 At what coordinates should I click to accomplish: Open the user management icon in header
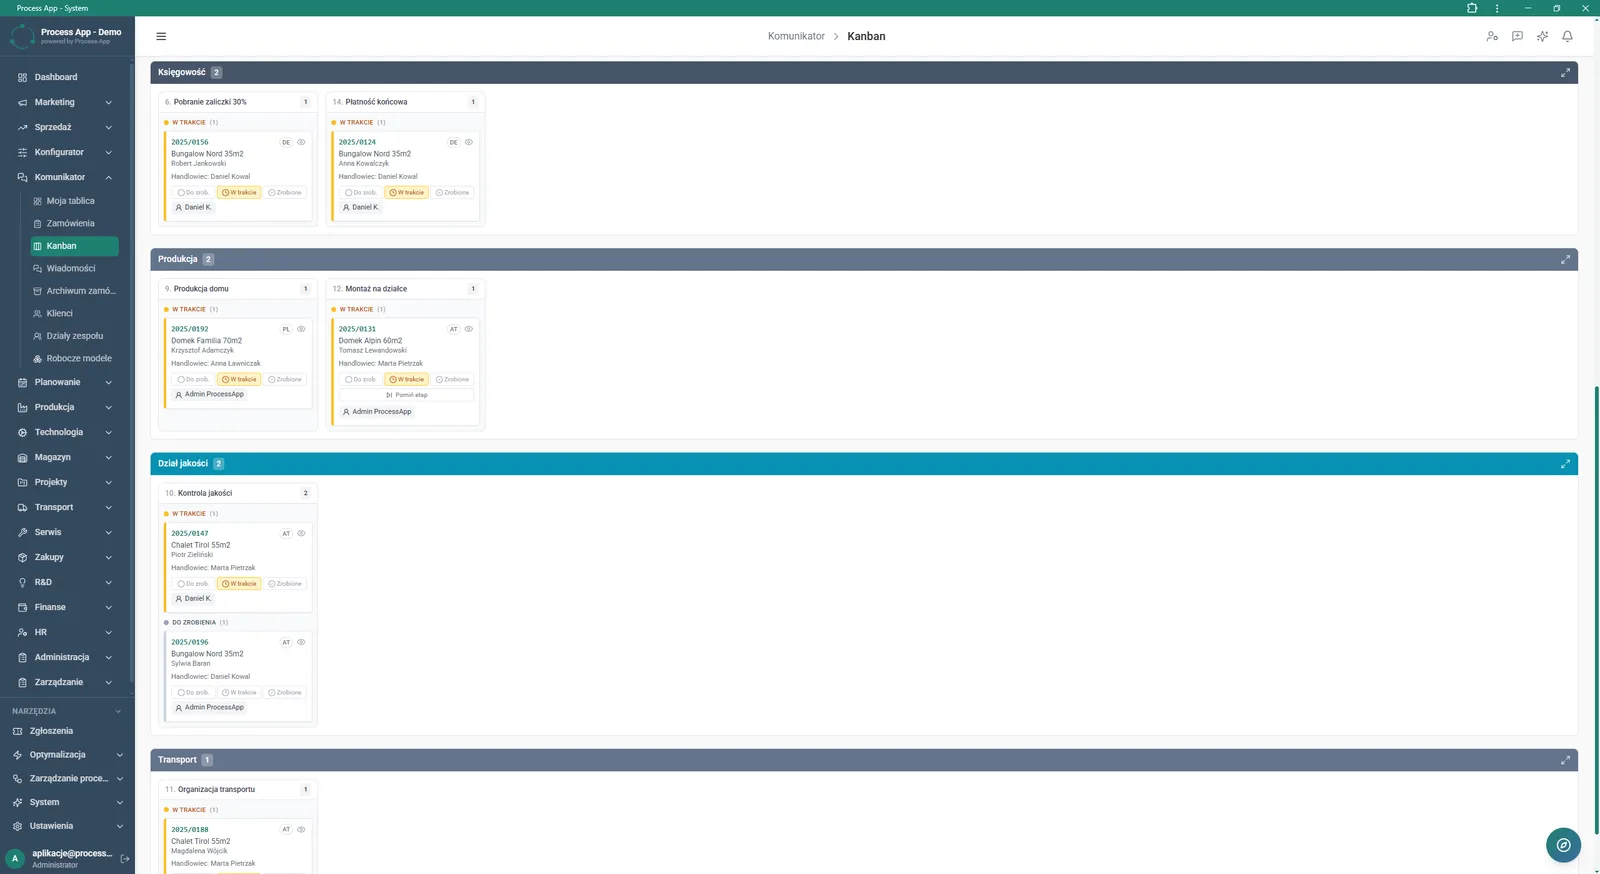click(1492, 36)
